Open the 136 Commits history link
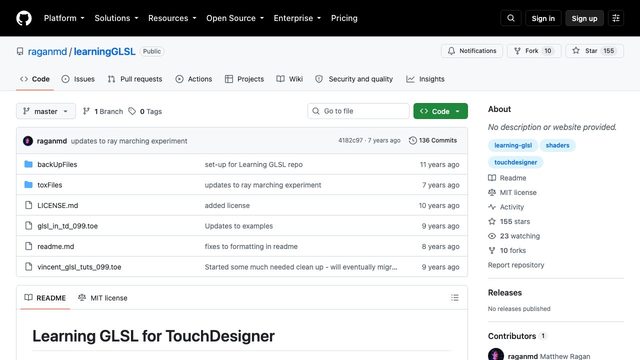The image size is (640, 360). [x=433, y=140]
